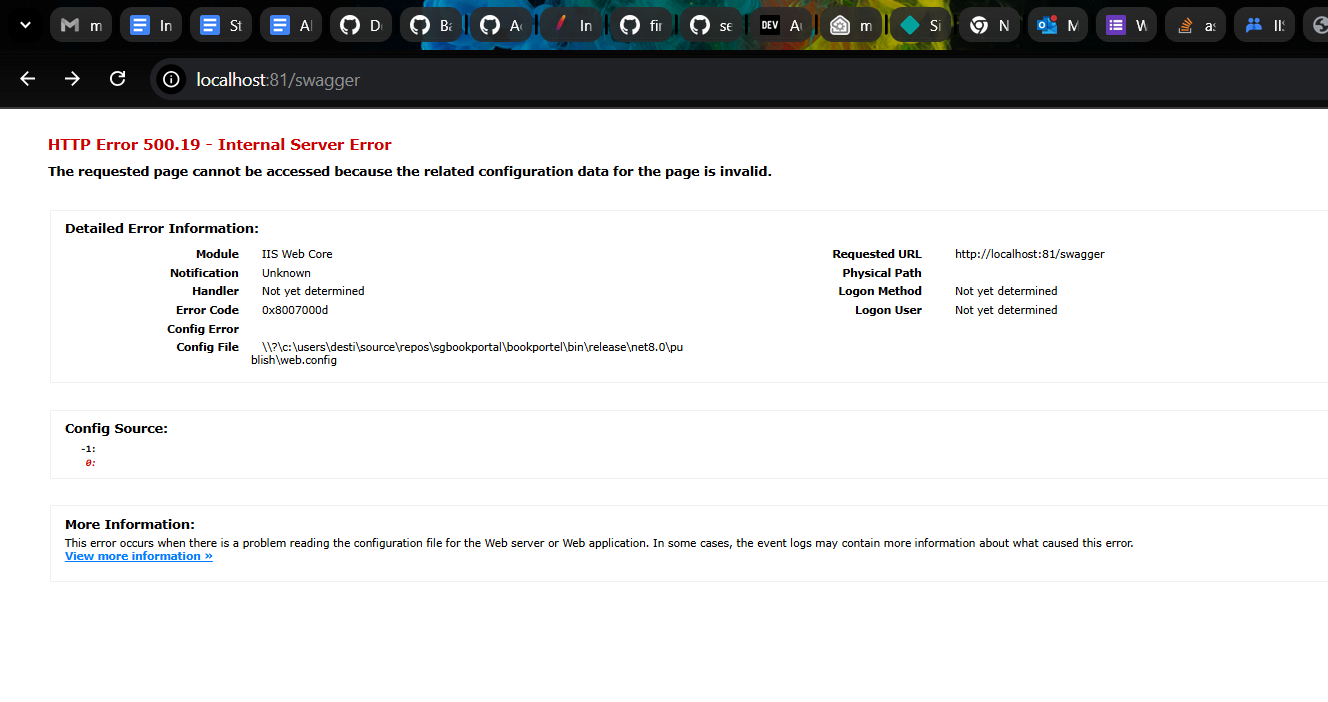Open the purple list icon tab

tap(1126, 25)
